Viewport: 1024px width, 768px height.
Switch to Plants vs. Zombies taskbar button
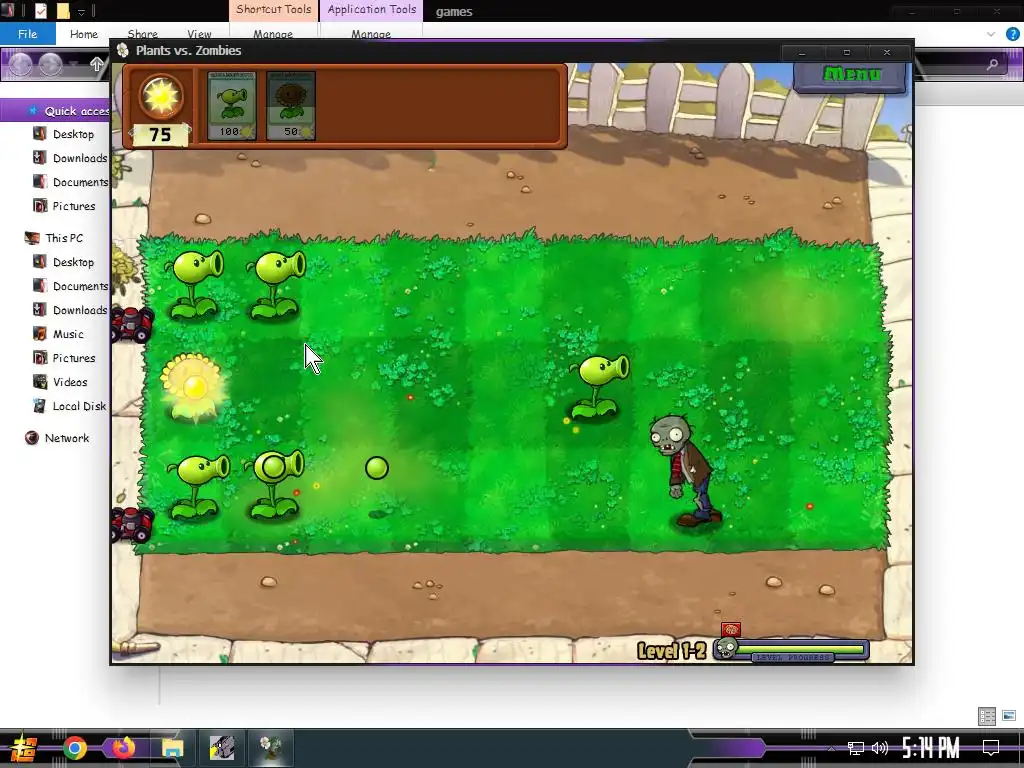271,748
